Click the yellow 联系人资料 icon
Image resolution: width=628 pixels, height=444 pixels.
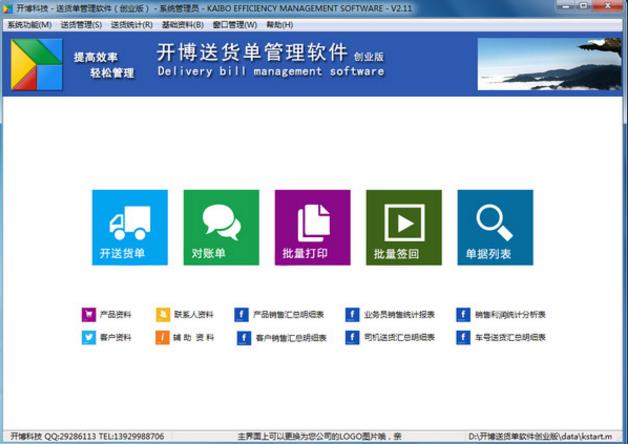pos(163,314)
